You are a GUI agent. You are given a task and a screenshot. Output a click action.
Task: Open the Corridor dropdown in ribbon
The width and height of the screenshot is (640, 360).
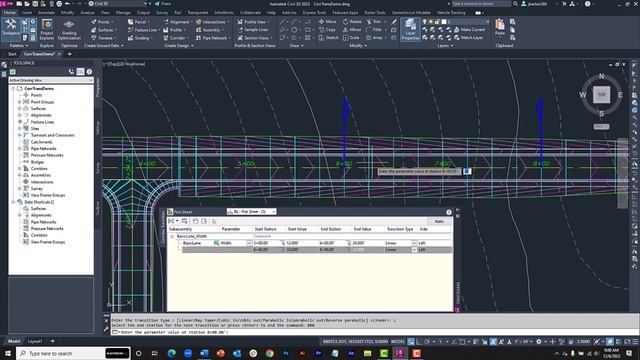point(176,38)
